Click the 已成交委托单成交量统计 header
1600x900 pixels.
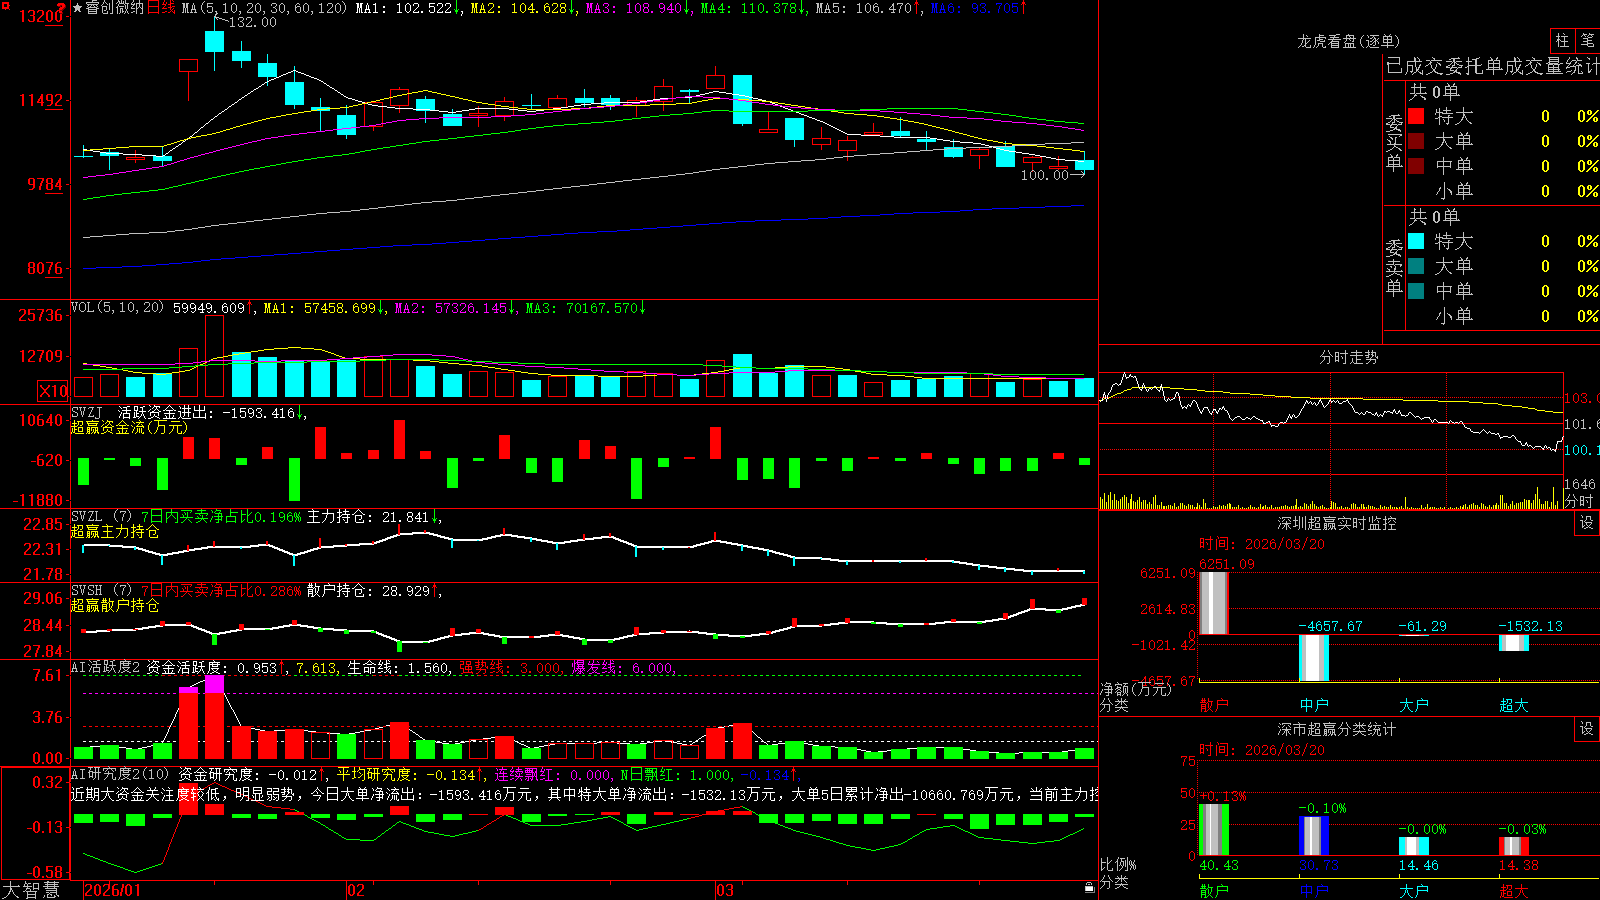tap(1492, 66)
